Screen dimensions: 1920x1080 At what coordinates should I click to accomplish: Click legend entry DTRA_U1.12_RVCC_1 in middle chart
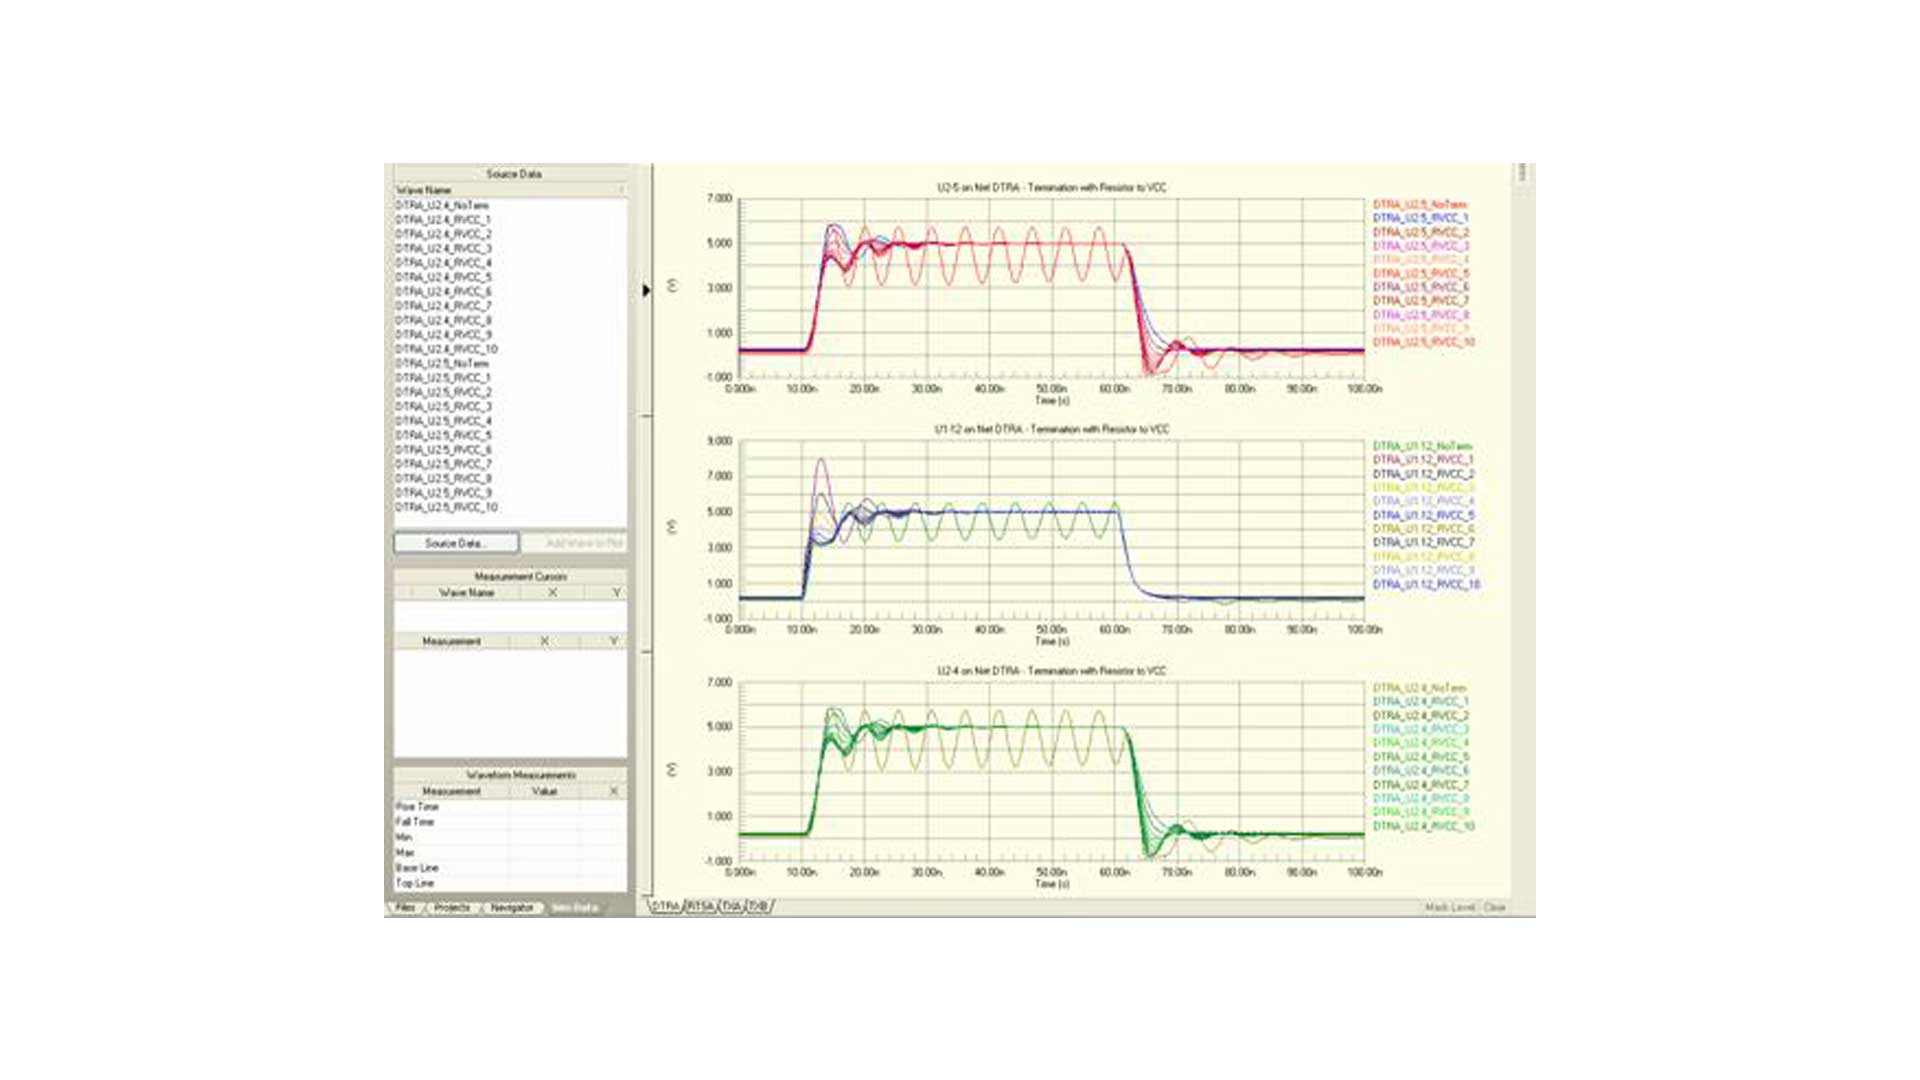(x=1424, y=460)
